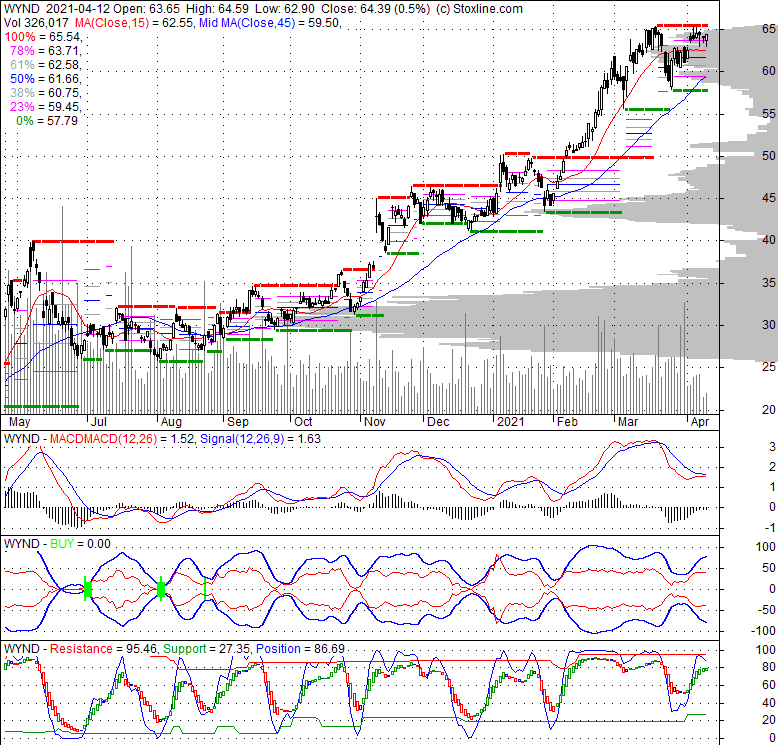780x745 pixels.
Task: Click the blue 'Position = 86.69' label
Action: [300, 649]
